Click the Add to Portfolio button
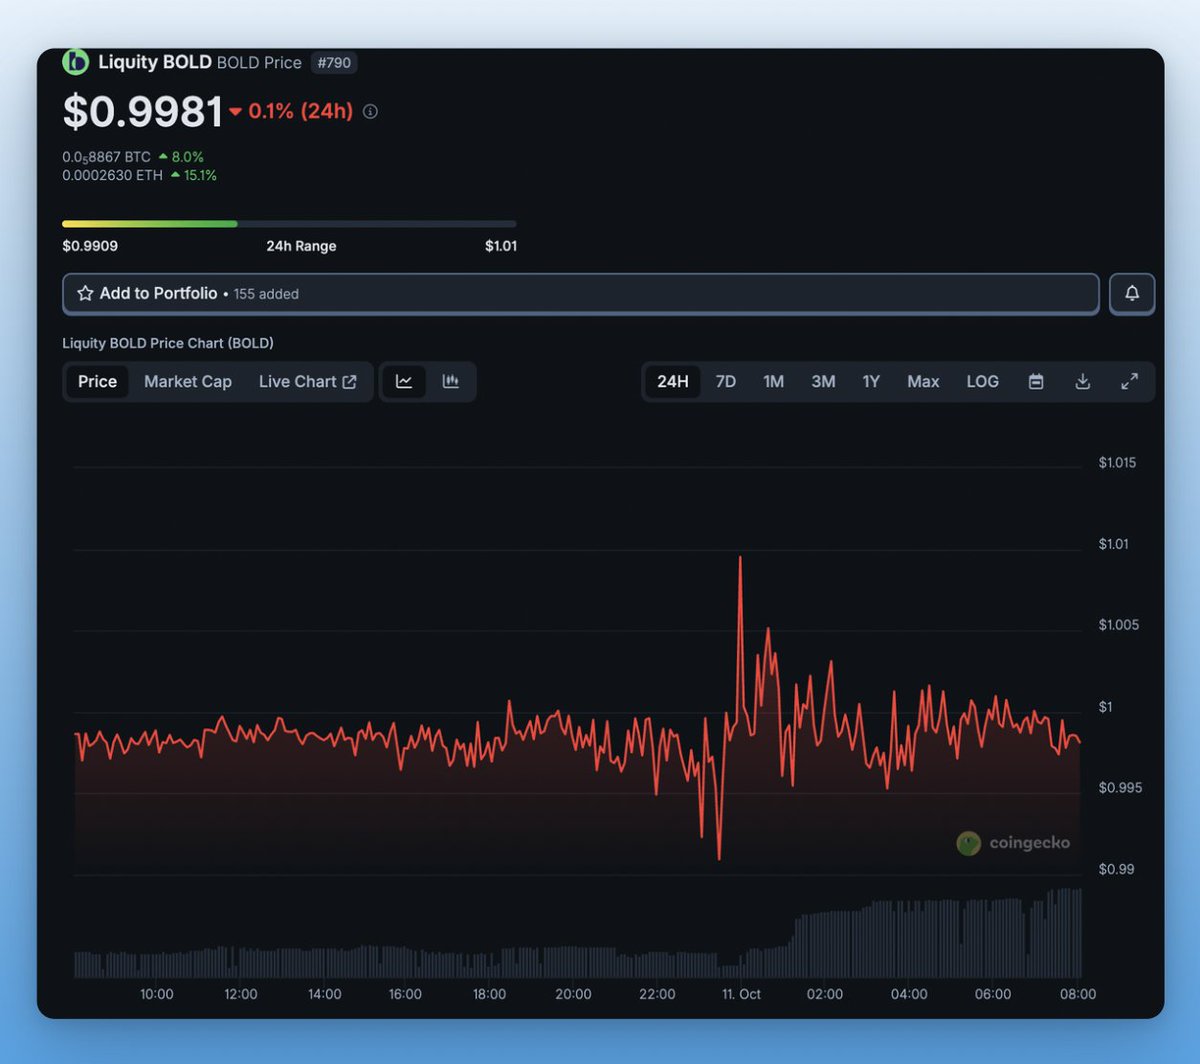 click(580, 293)
